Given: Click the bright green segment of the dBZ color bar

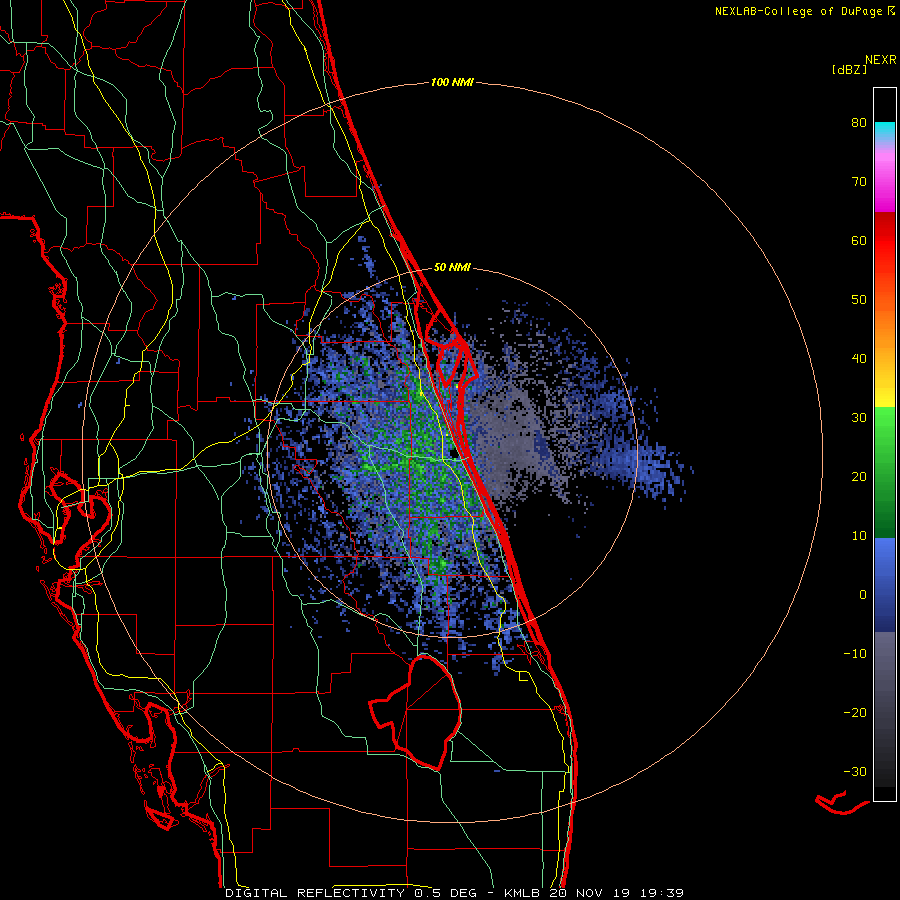Looking at the screenshot, I should [885, 433].
